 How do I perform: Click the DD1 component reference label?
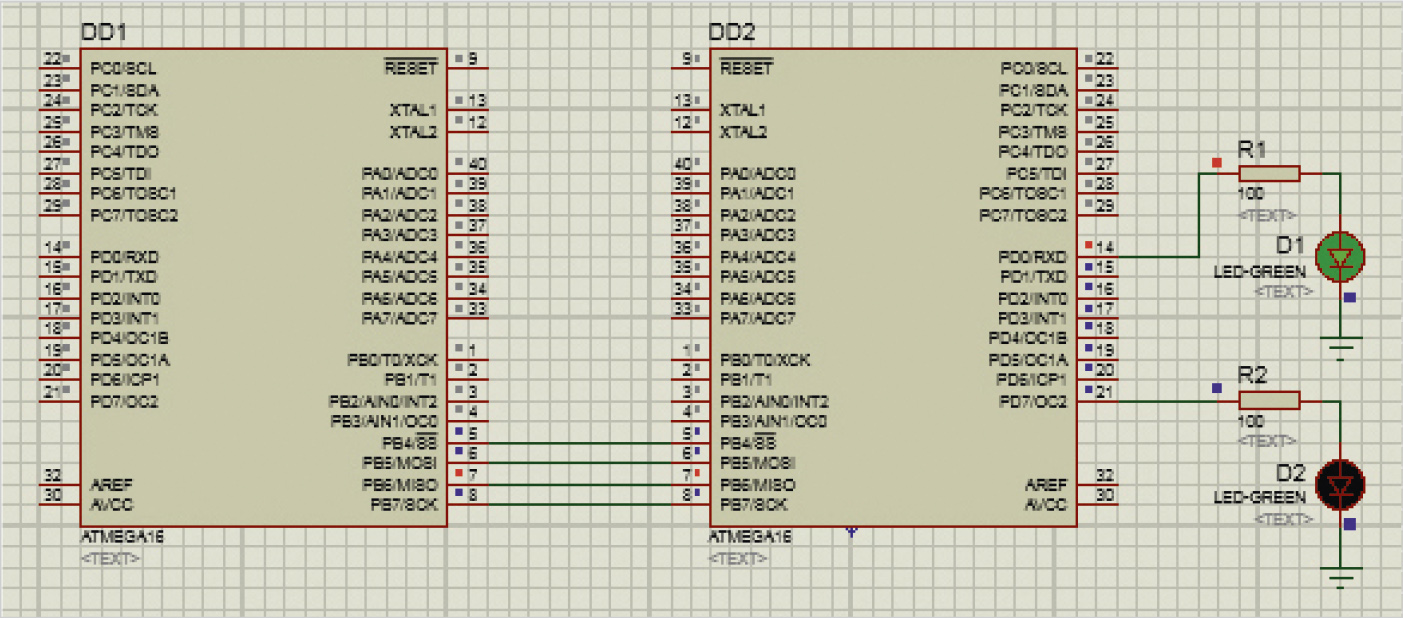(103, 33)
